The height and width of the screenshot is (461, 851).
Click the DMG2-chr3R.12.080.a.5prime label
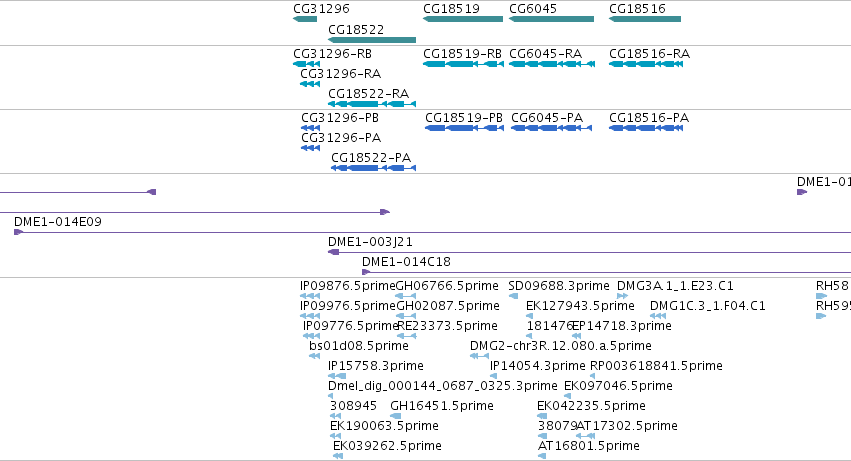tap(561, 346)
